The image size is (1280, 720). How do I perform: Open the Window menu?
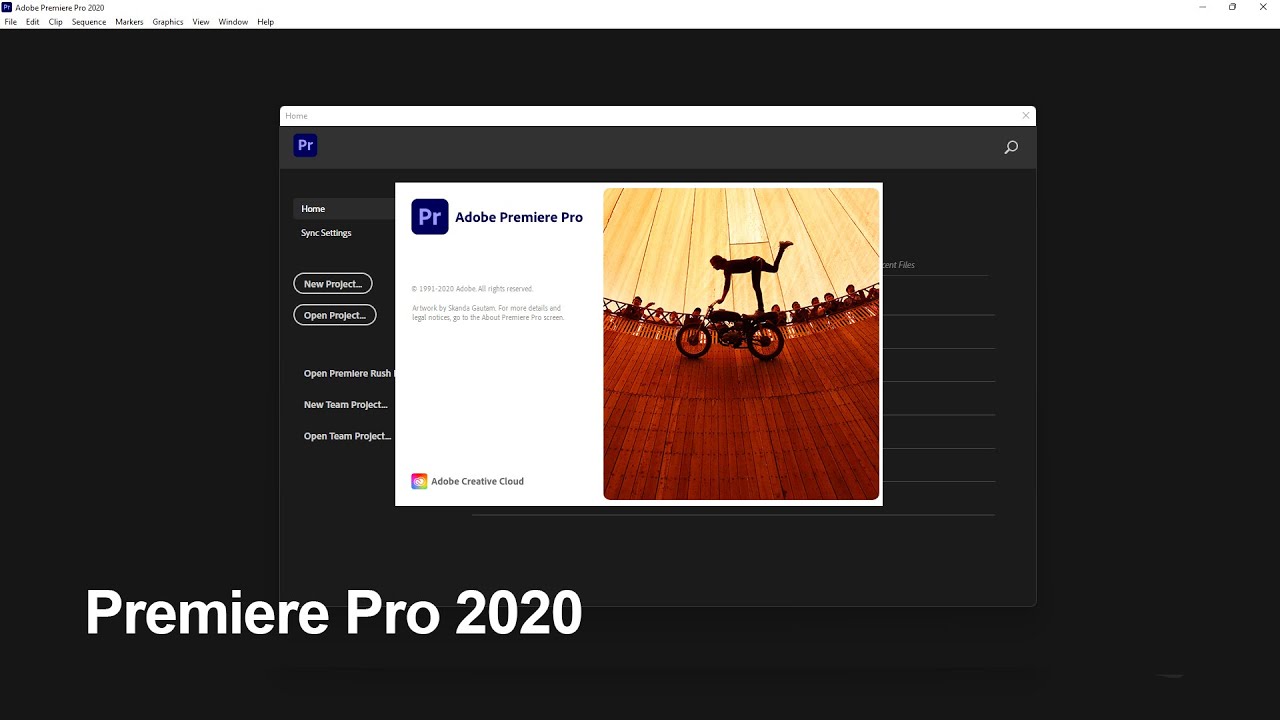pyautogui.click(x=233, y=22)
